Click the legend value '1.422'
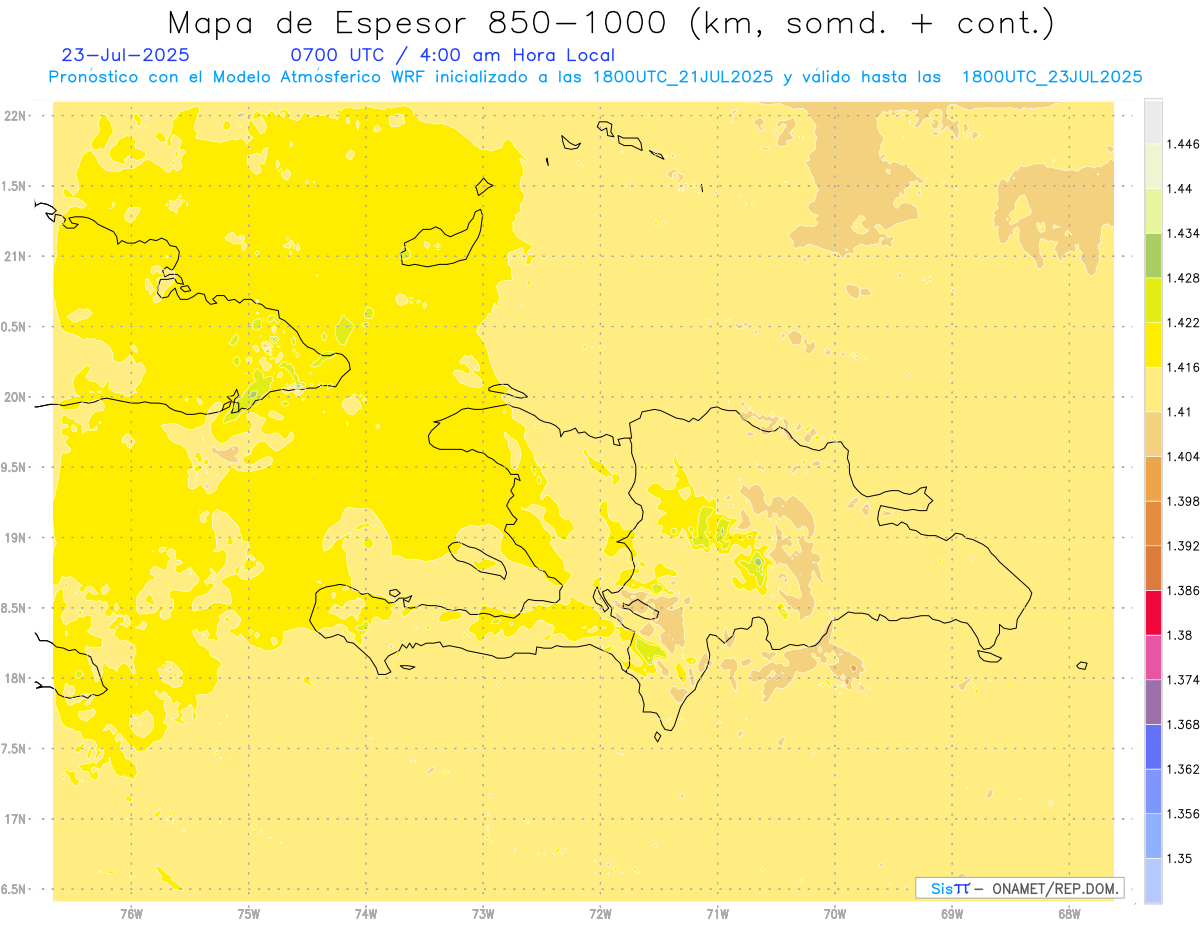This screenshot has width=1200, height=927. (x=1183, y=323)
